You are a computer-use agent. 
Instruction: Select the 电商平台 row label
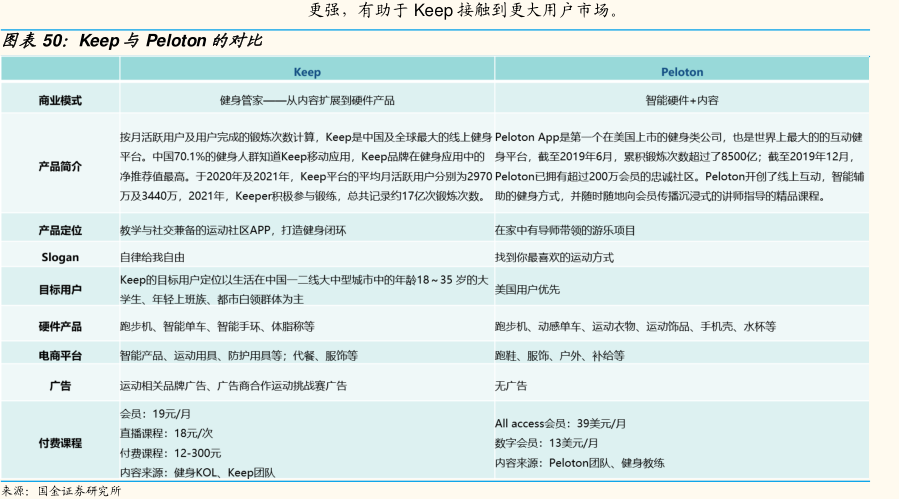60,355
